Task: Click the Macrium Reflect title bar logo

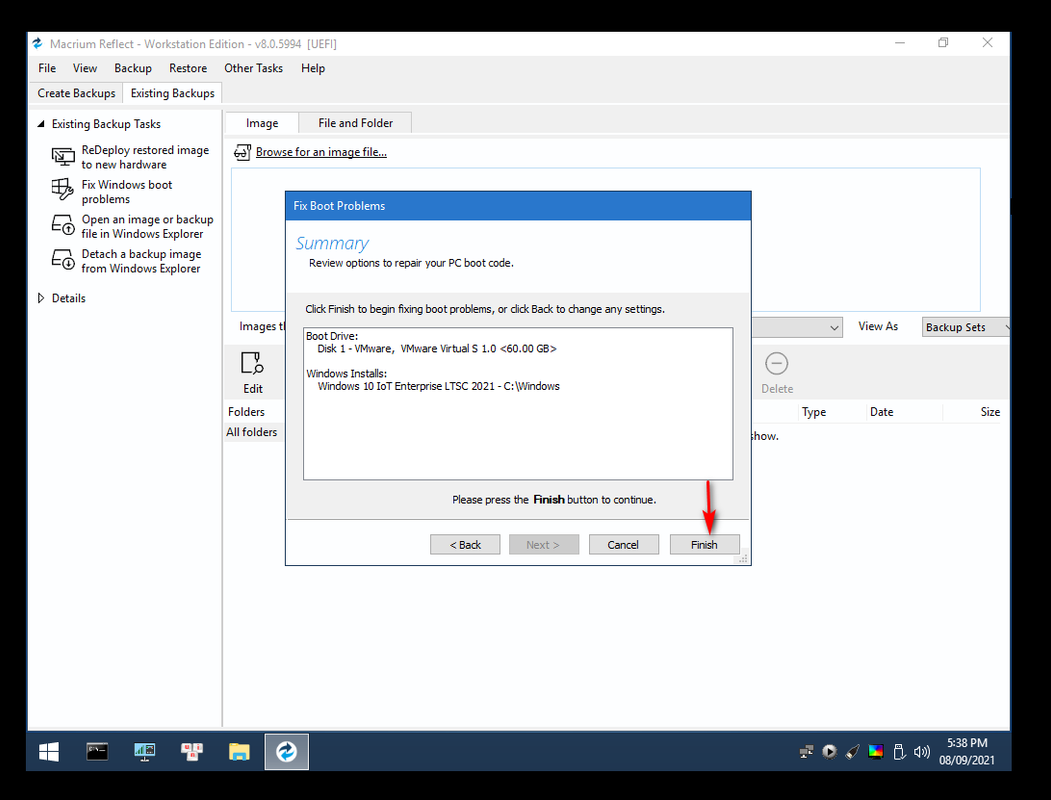Action: click(38, 44)
